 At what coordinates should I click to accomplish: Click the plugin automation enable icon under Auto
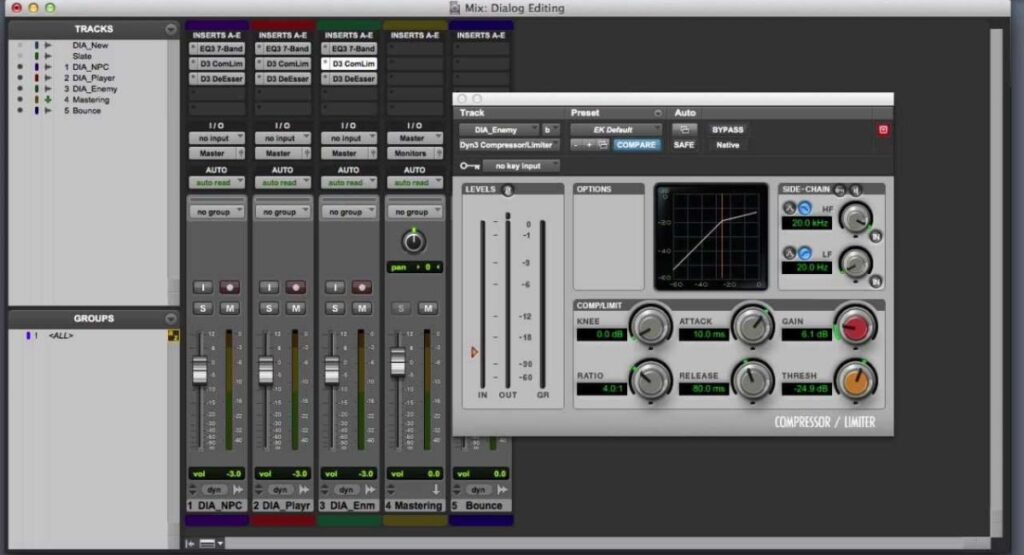point(685,130)
